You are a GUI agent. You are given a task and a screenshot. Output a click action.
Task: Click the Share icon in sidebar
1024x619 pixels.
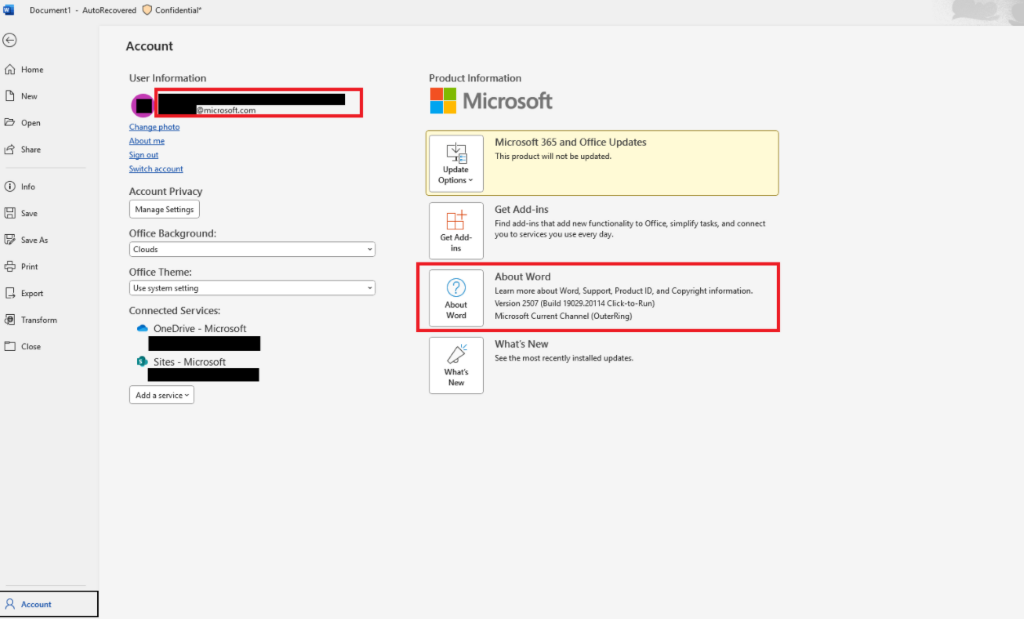point(10,149)
